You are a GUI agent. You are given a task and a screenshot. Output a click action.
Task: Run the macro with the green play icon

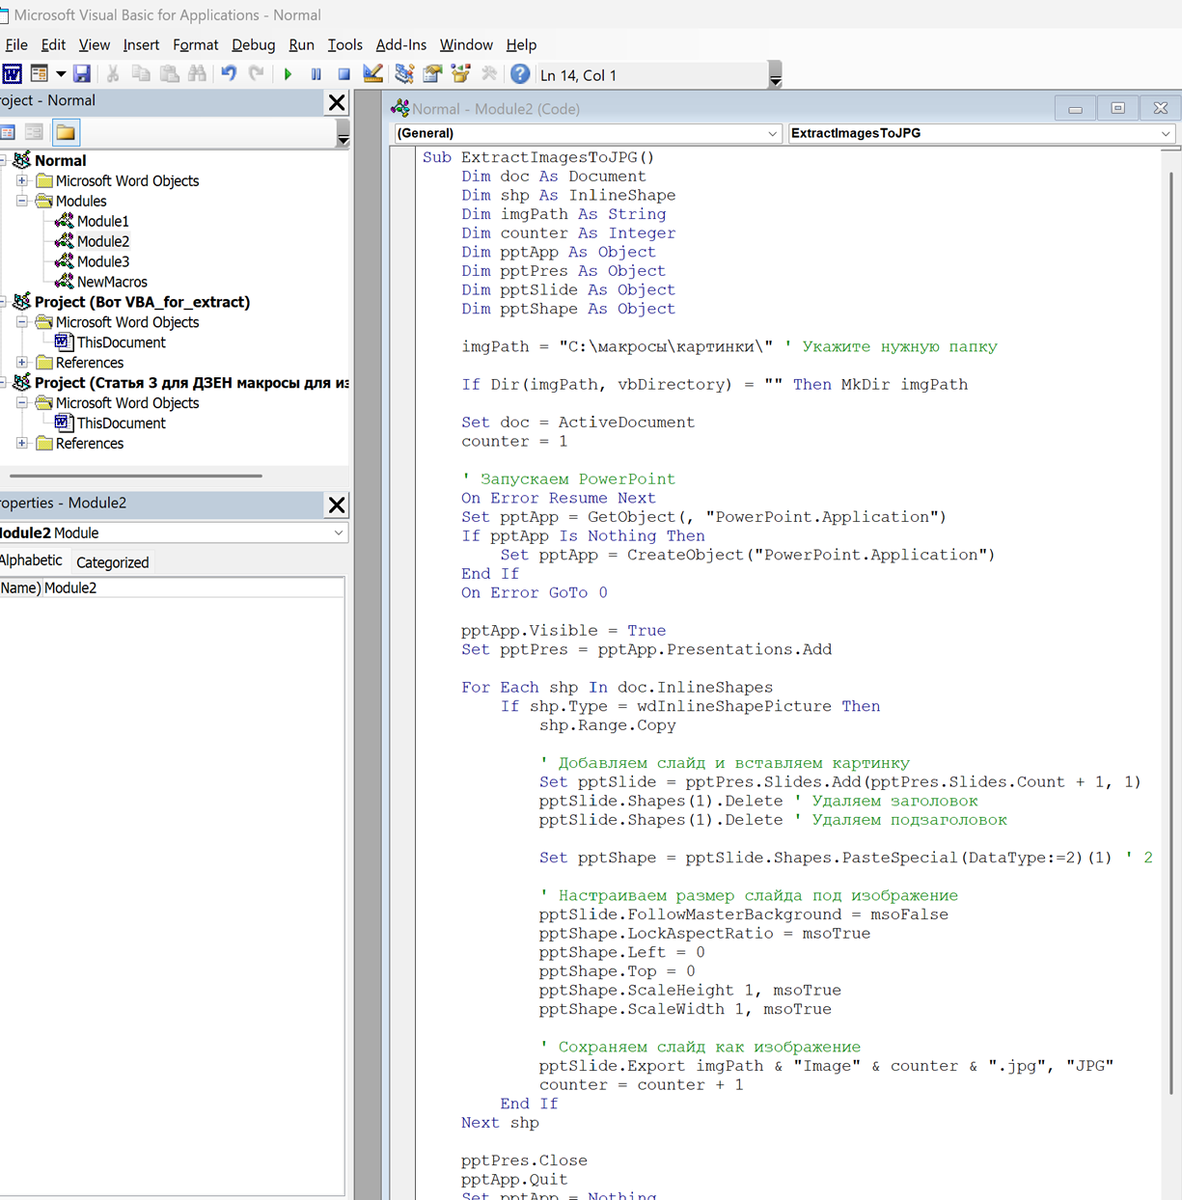point(288,74)
